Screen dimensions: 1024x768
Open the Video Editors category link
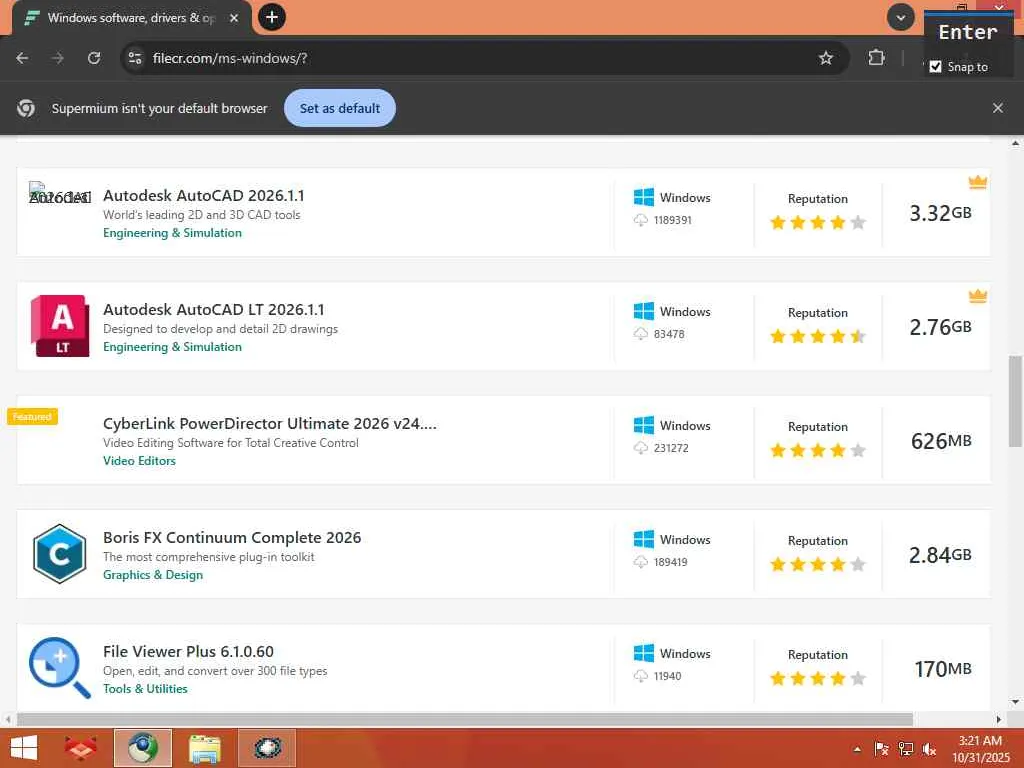[139, 461]
